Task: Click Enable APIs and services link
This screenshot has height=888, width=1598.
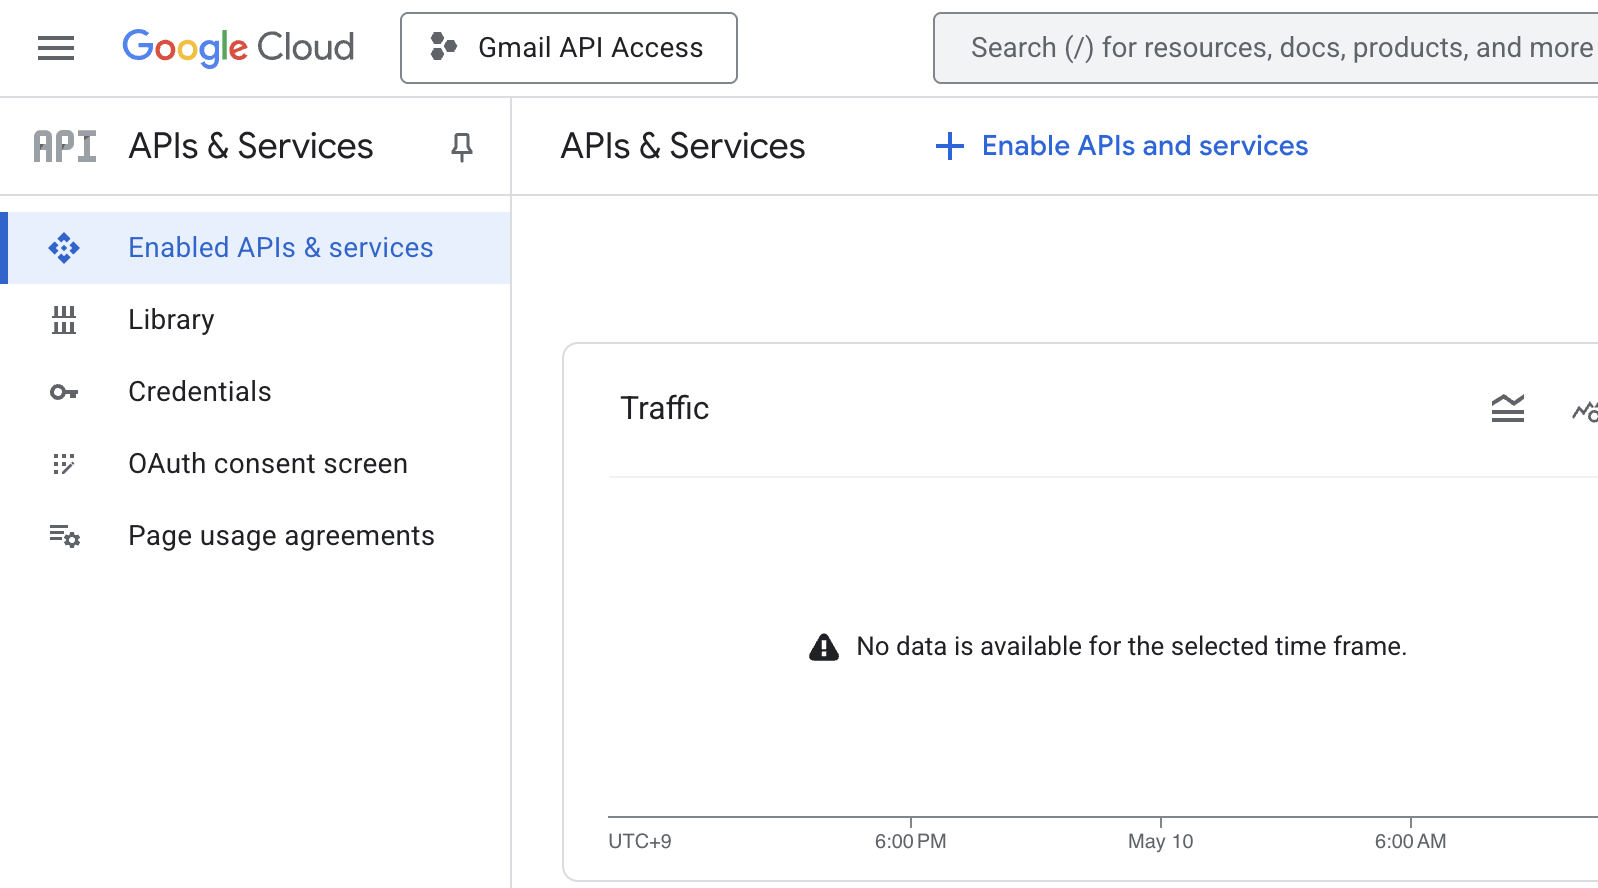Action: [x=1145, y=146]
